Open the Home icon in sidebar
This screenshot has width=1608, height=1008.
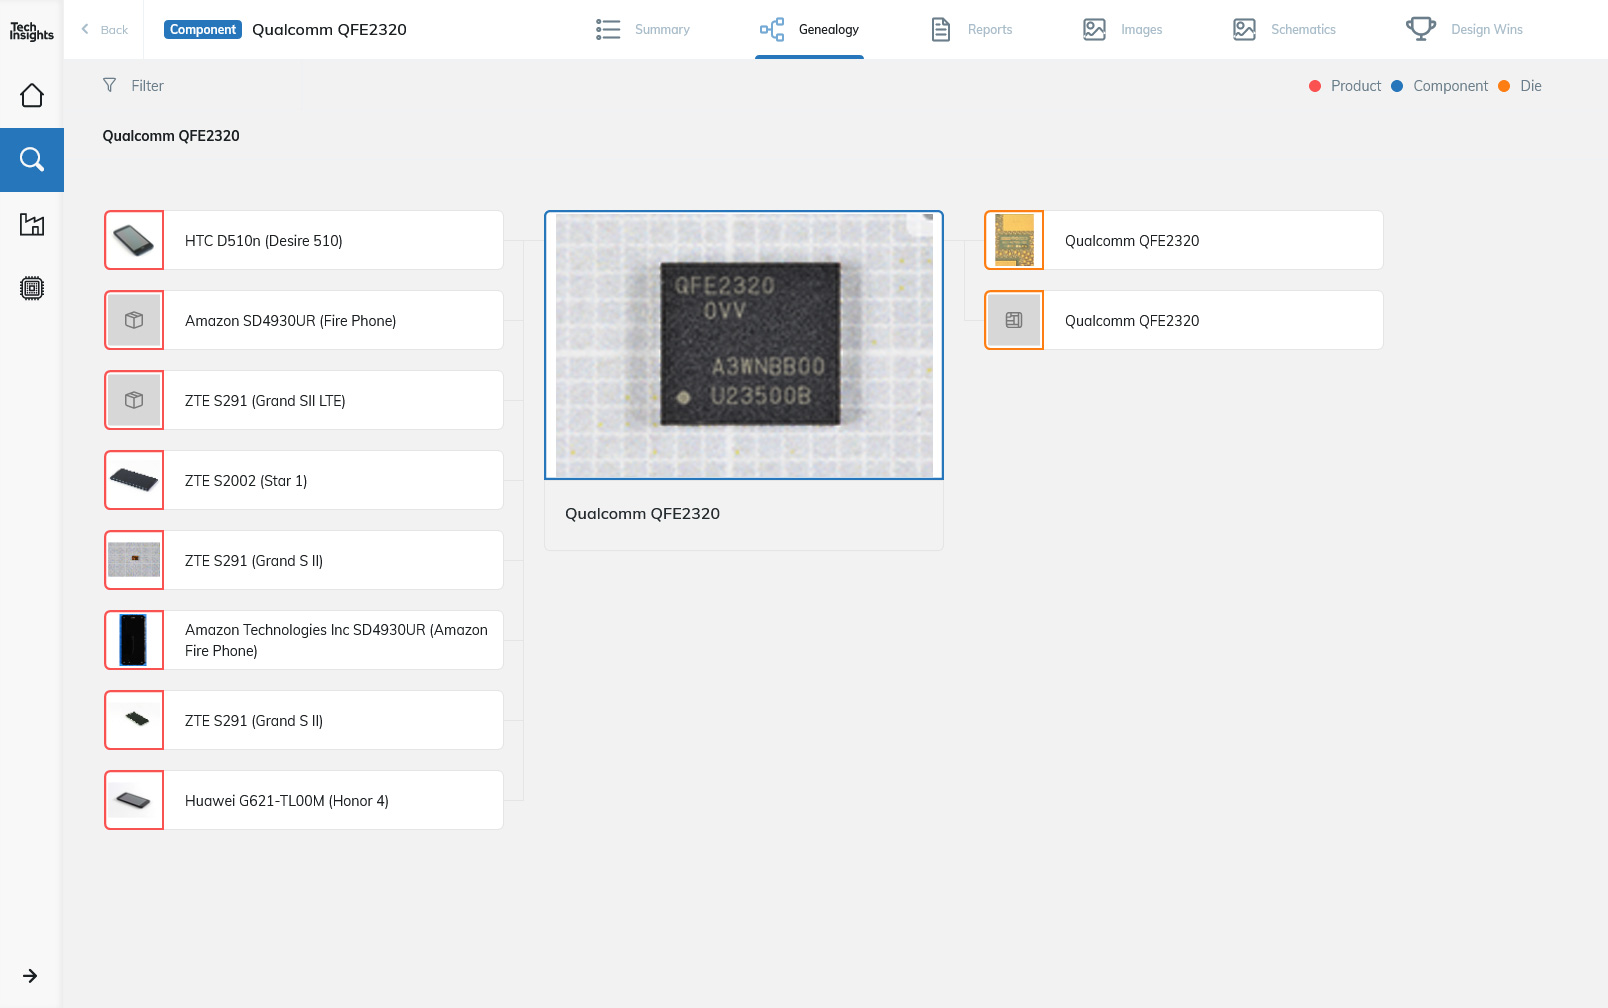tap(32, 95)
